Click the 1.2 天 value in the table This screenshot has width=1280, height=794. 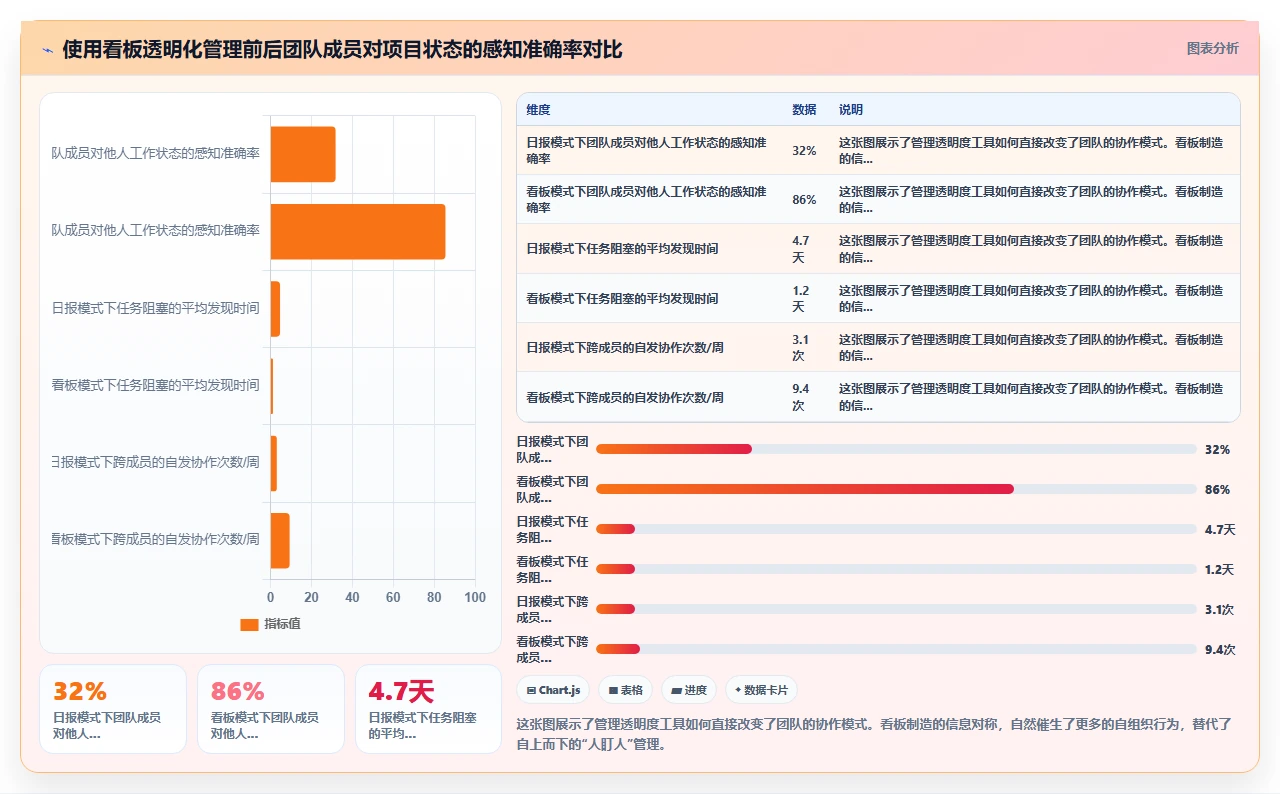[x=801, y=298]
